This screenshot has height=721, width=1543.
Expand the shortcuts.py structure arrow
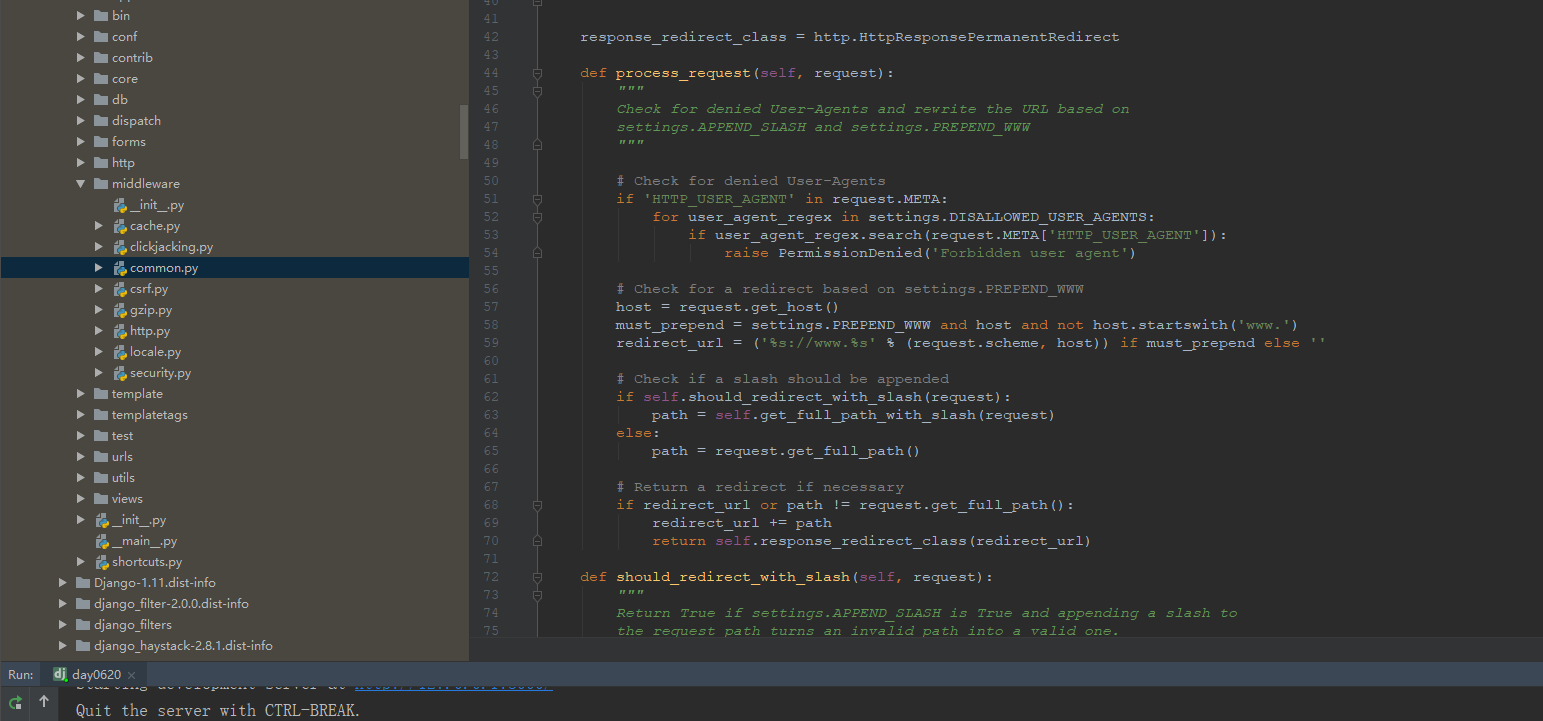81,562
